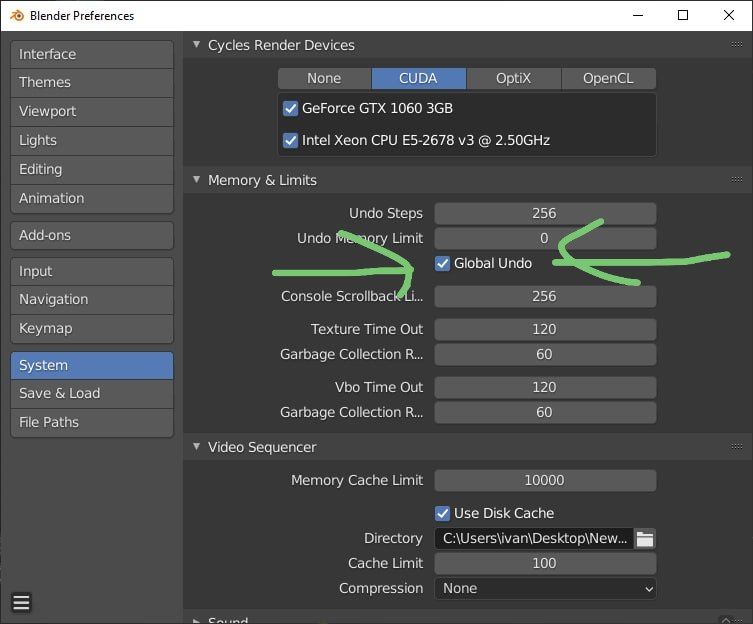Grab Video Sequencer panel drag handle
The image size is (753, 624).
[736, 447]
